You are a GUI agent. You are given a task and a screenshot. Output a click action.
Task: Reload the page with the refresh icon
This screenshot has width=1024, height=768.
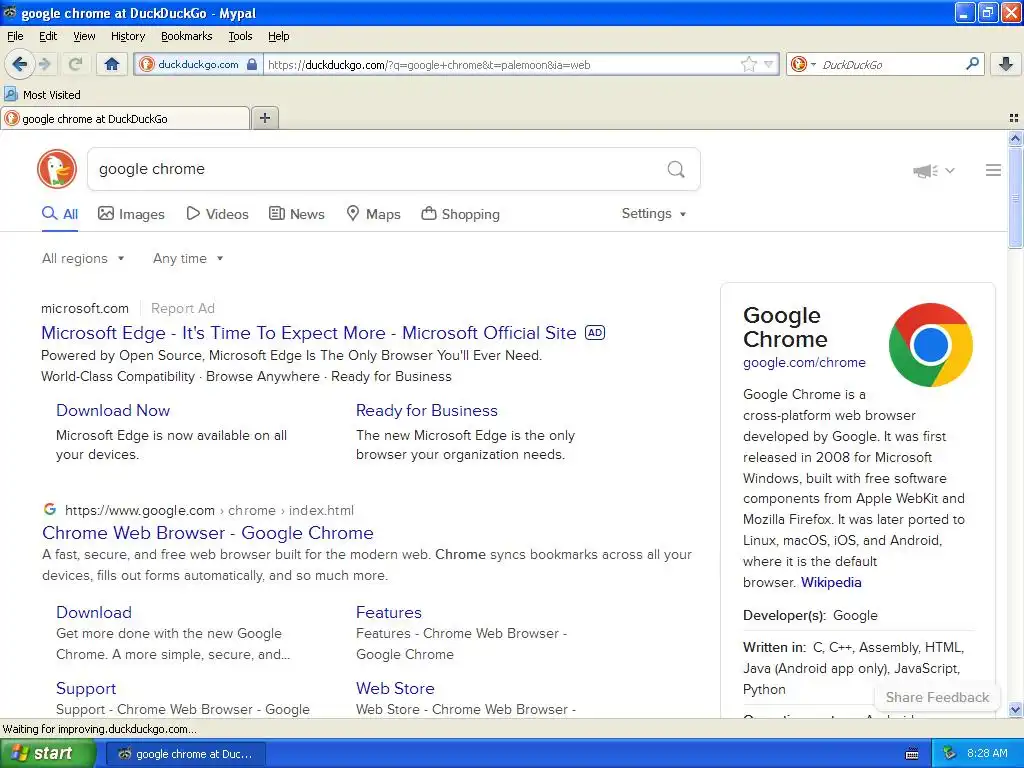[75, 64]
